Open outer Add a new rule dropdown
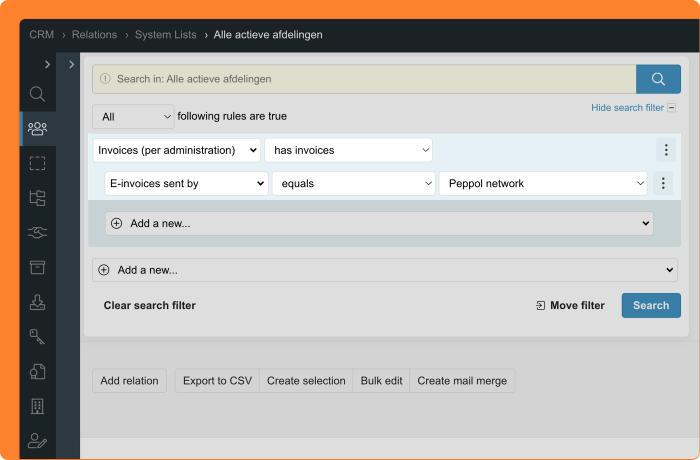This screenshot has height=460, width=700. [385, 270]
